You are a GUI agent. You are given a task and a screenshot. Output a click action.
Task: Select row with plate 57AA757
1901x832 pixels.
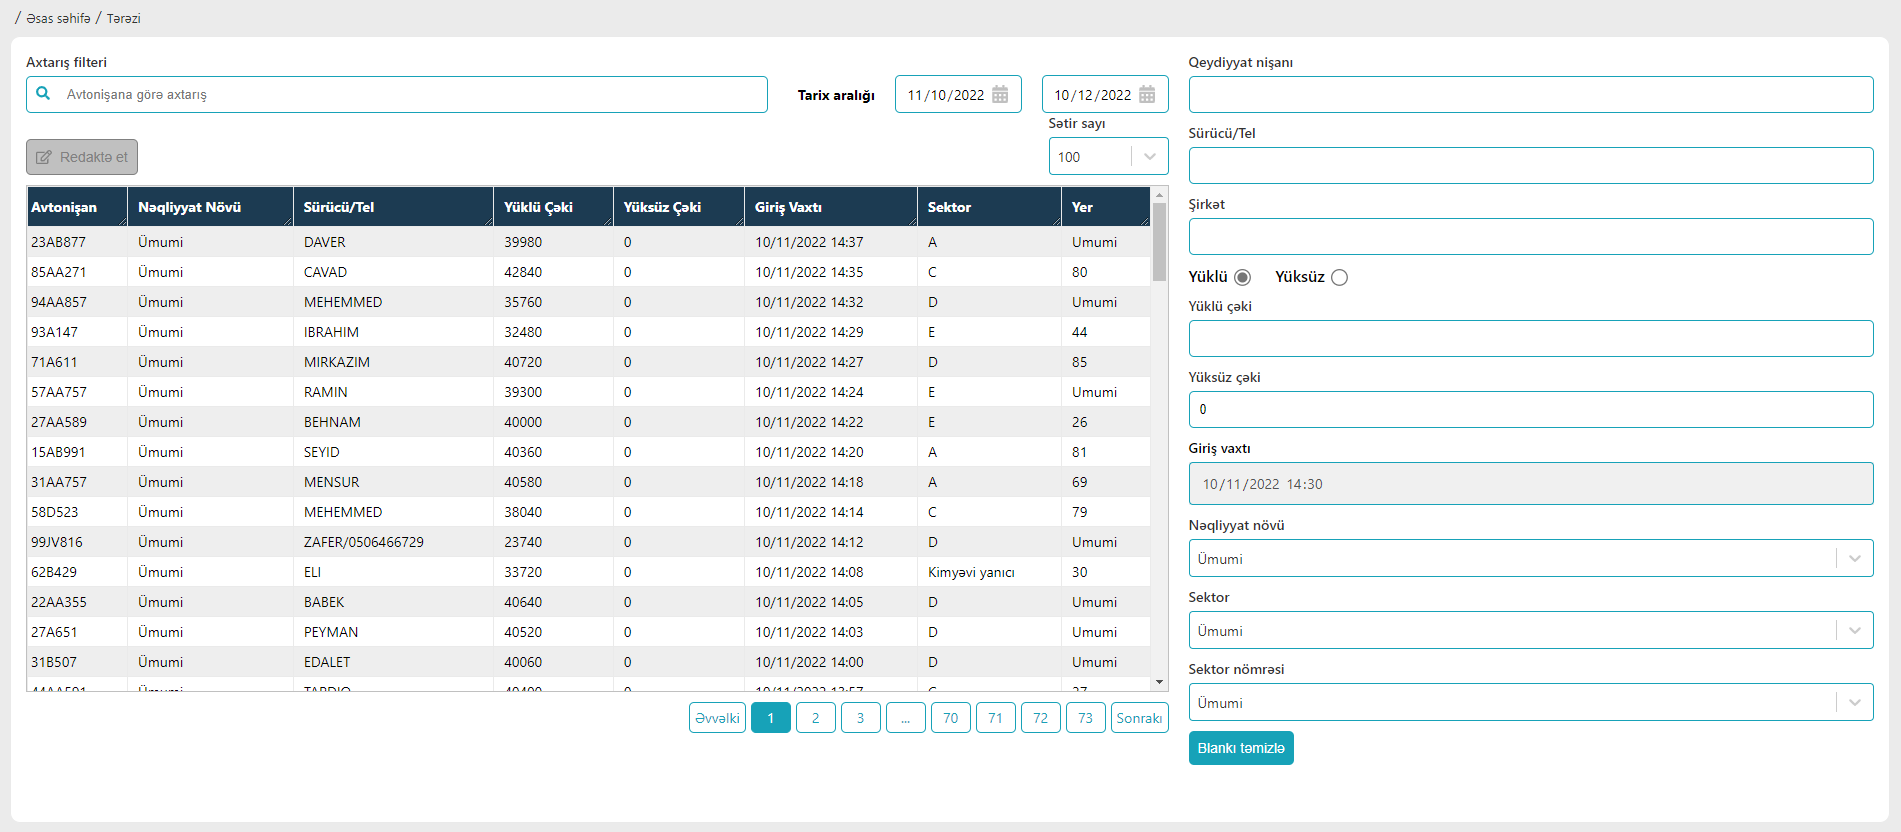[588, 392]
